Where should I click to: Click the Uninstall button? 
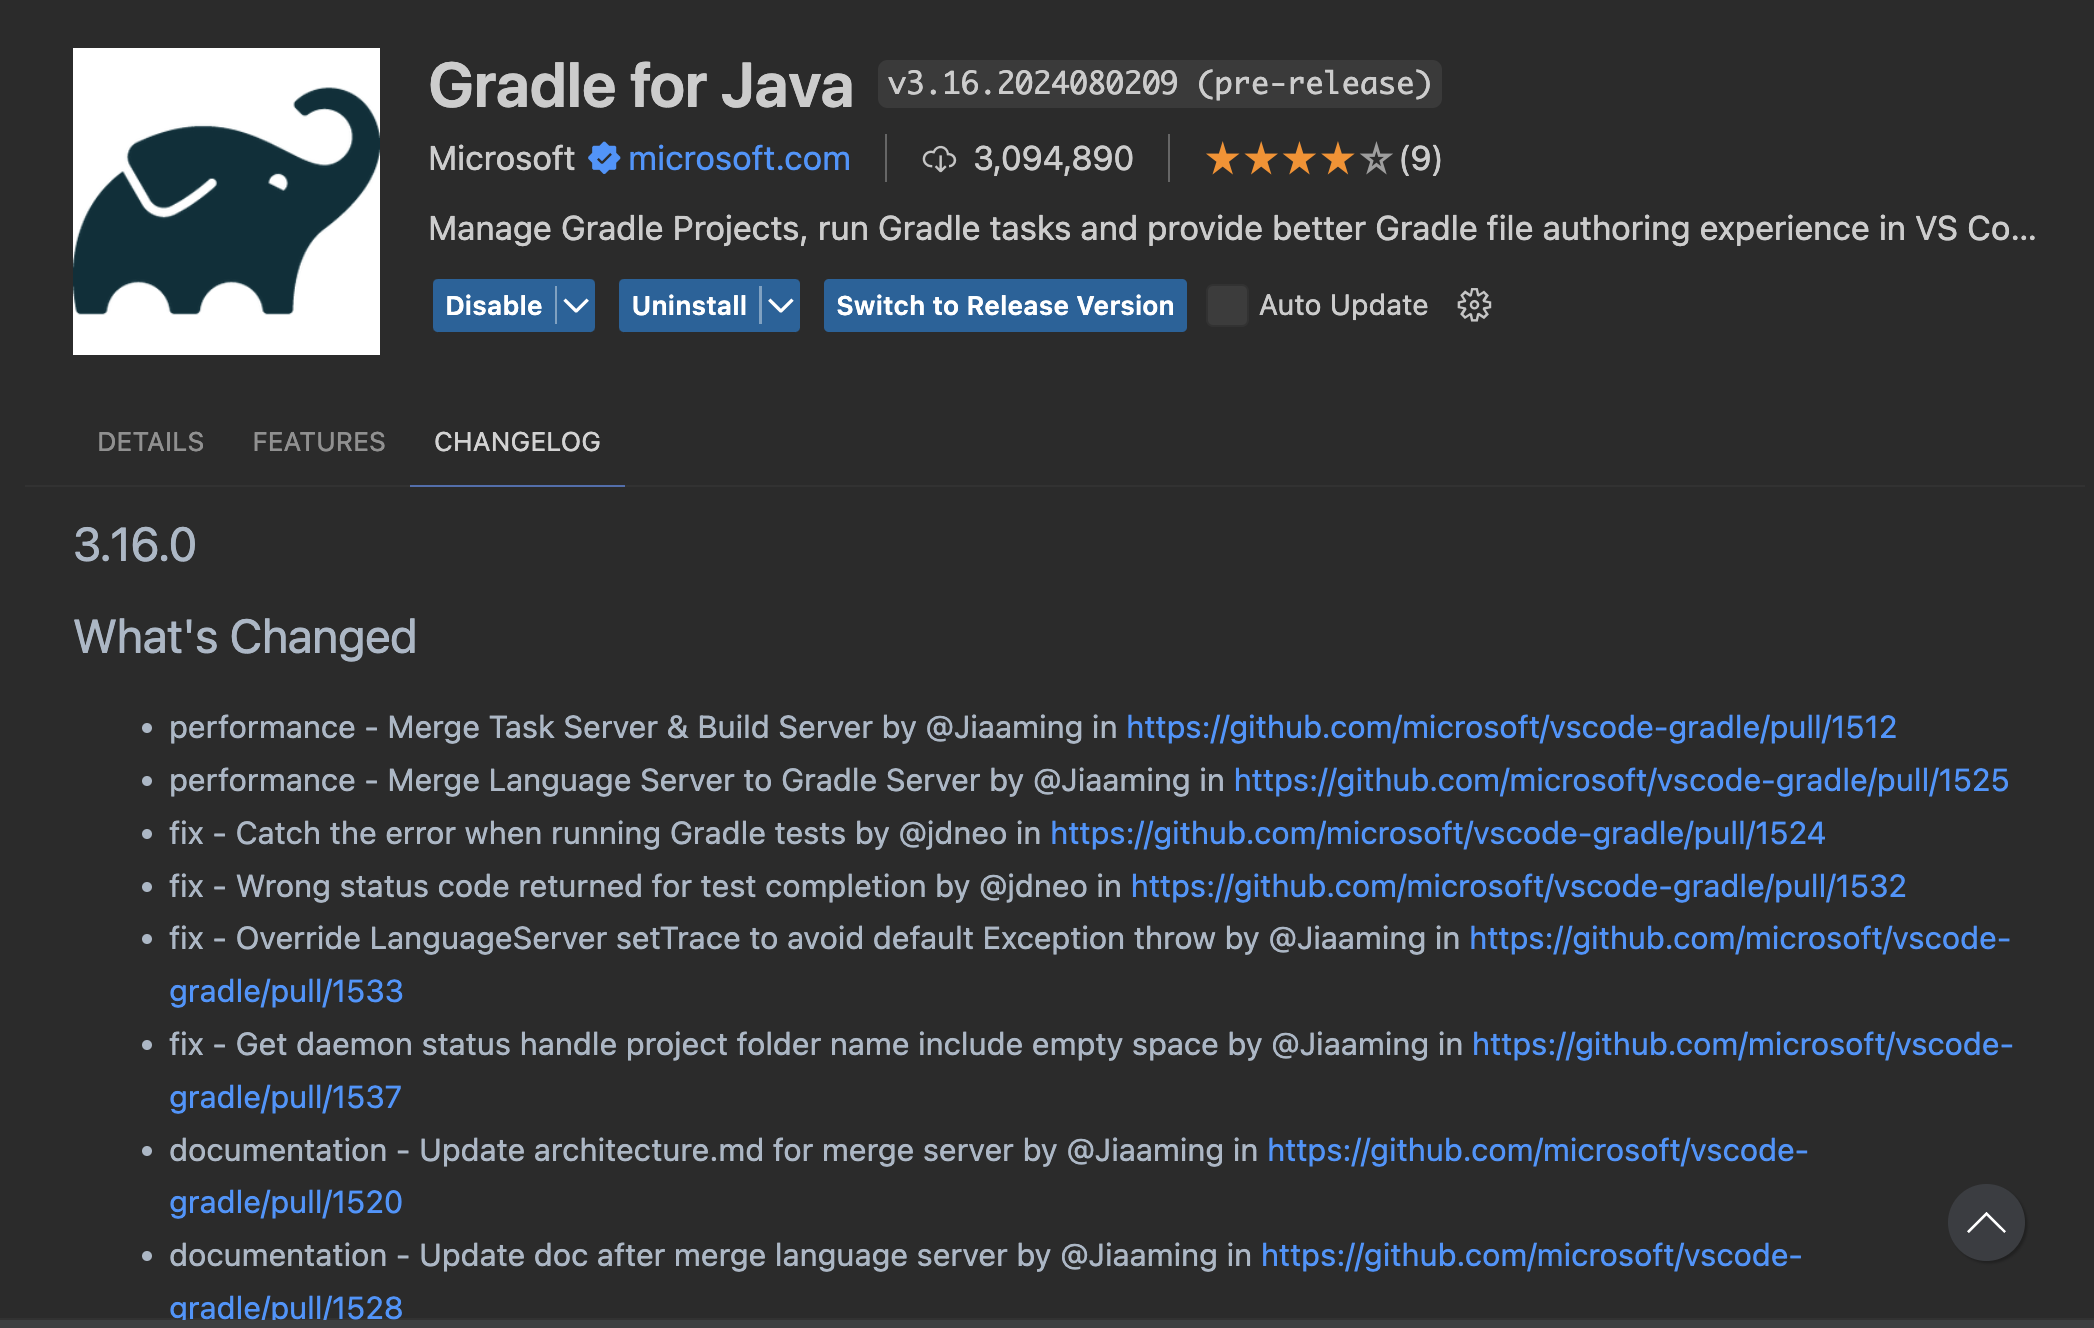[689, 305]
